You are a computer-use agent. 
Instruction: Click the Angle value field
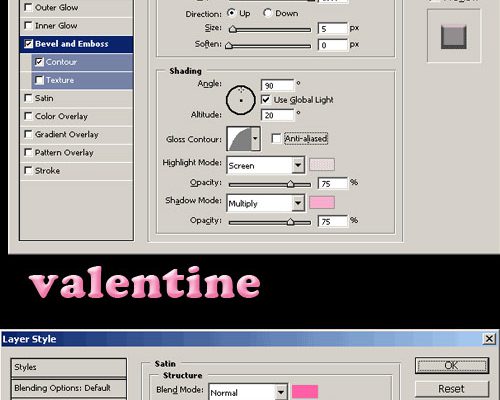point(277,85)
